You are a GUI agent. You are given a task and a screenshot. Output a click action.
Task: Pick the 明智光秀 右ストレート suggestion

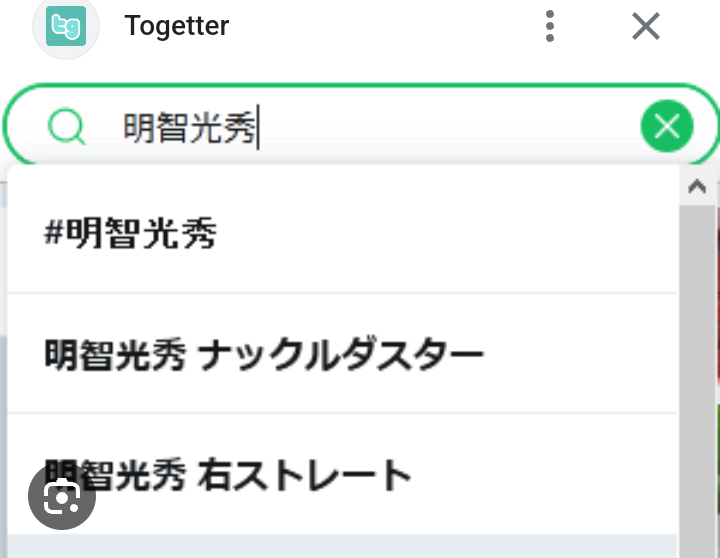(228, 474)
